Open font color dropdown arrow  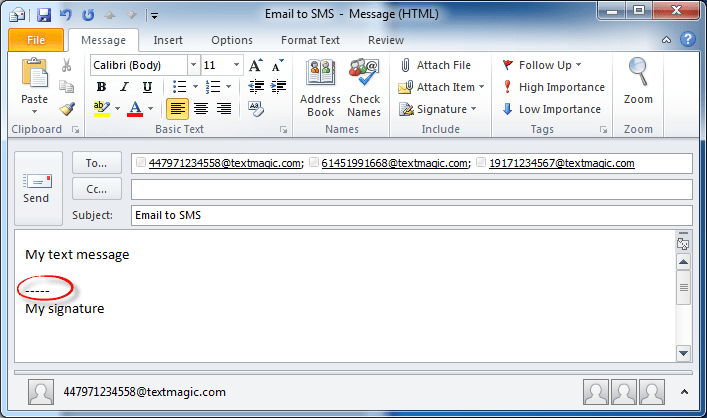coord(151,109)
